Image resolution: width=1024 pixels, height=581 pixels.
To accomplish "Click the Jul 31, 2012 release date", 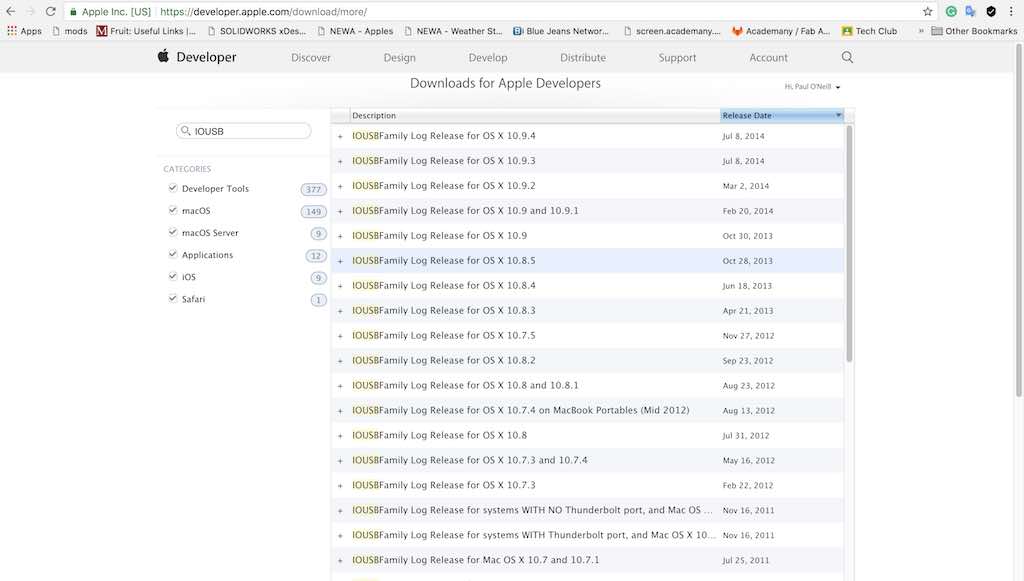I will [x=746, y=436].
